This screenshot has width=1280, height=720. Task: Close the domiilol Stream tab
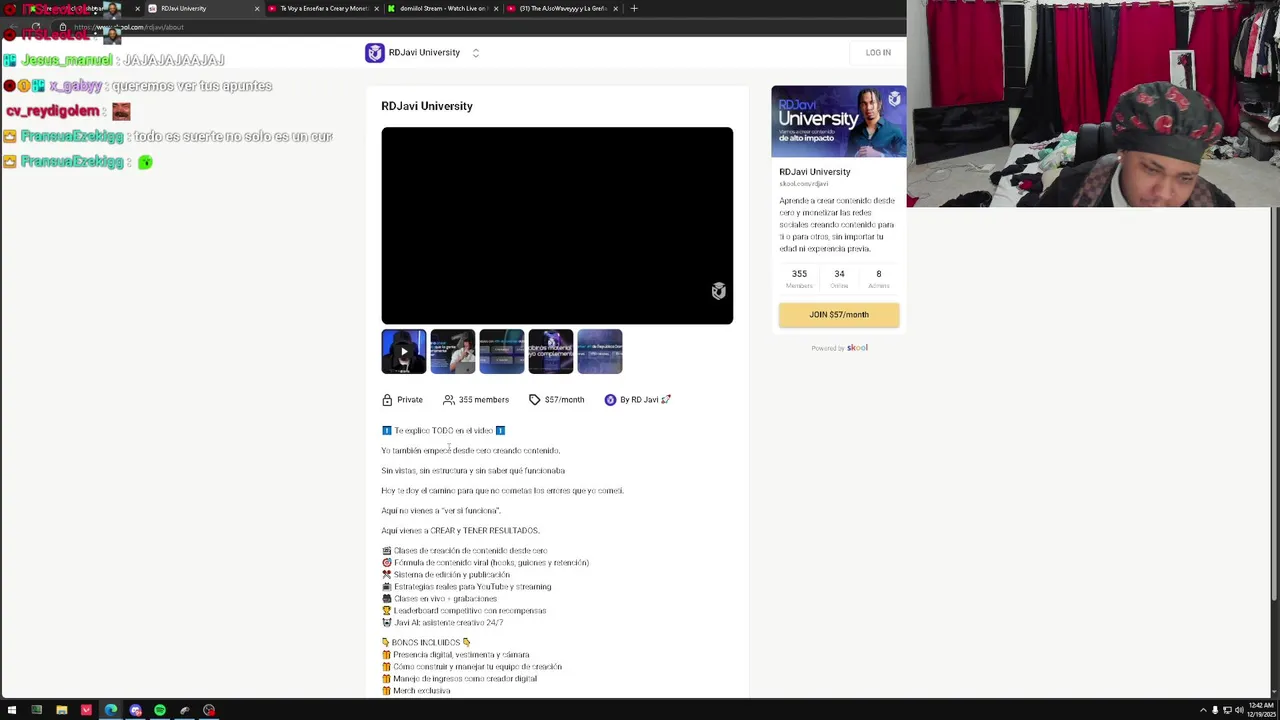(x=496, y=8)
